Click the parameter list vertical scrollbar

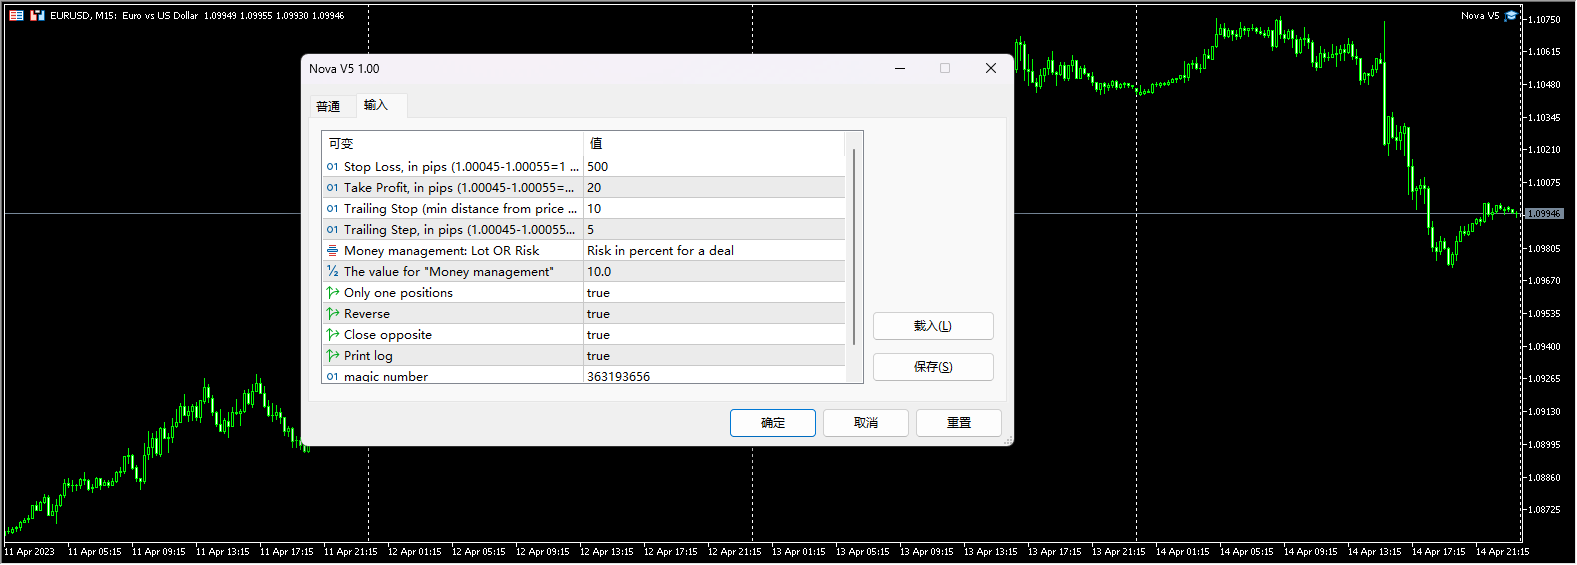[853, 247]
